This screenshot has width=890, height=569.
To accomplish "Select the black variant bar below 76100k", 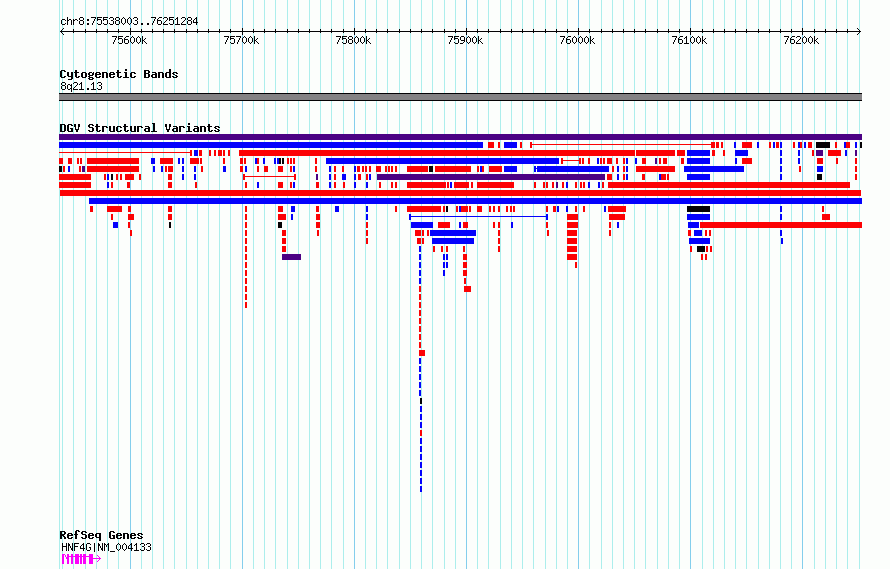I will tap(698, 209).
